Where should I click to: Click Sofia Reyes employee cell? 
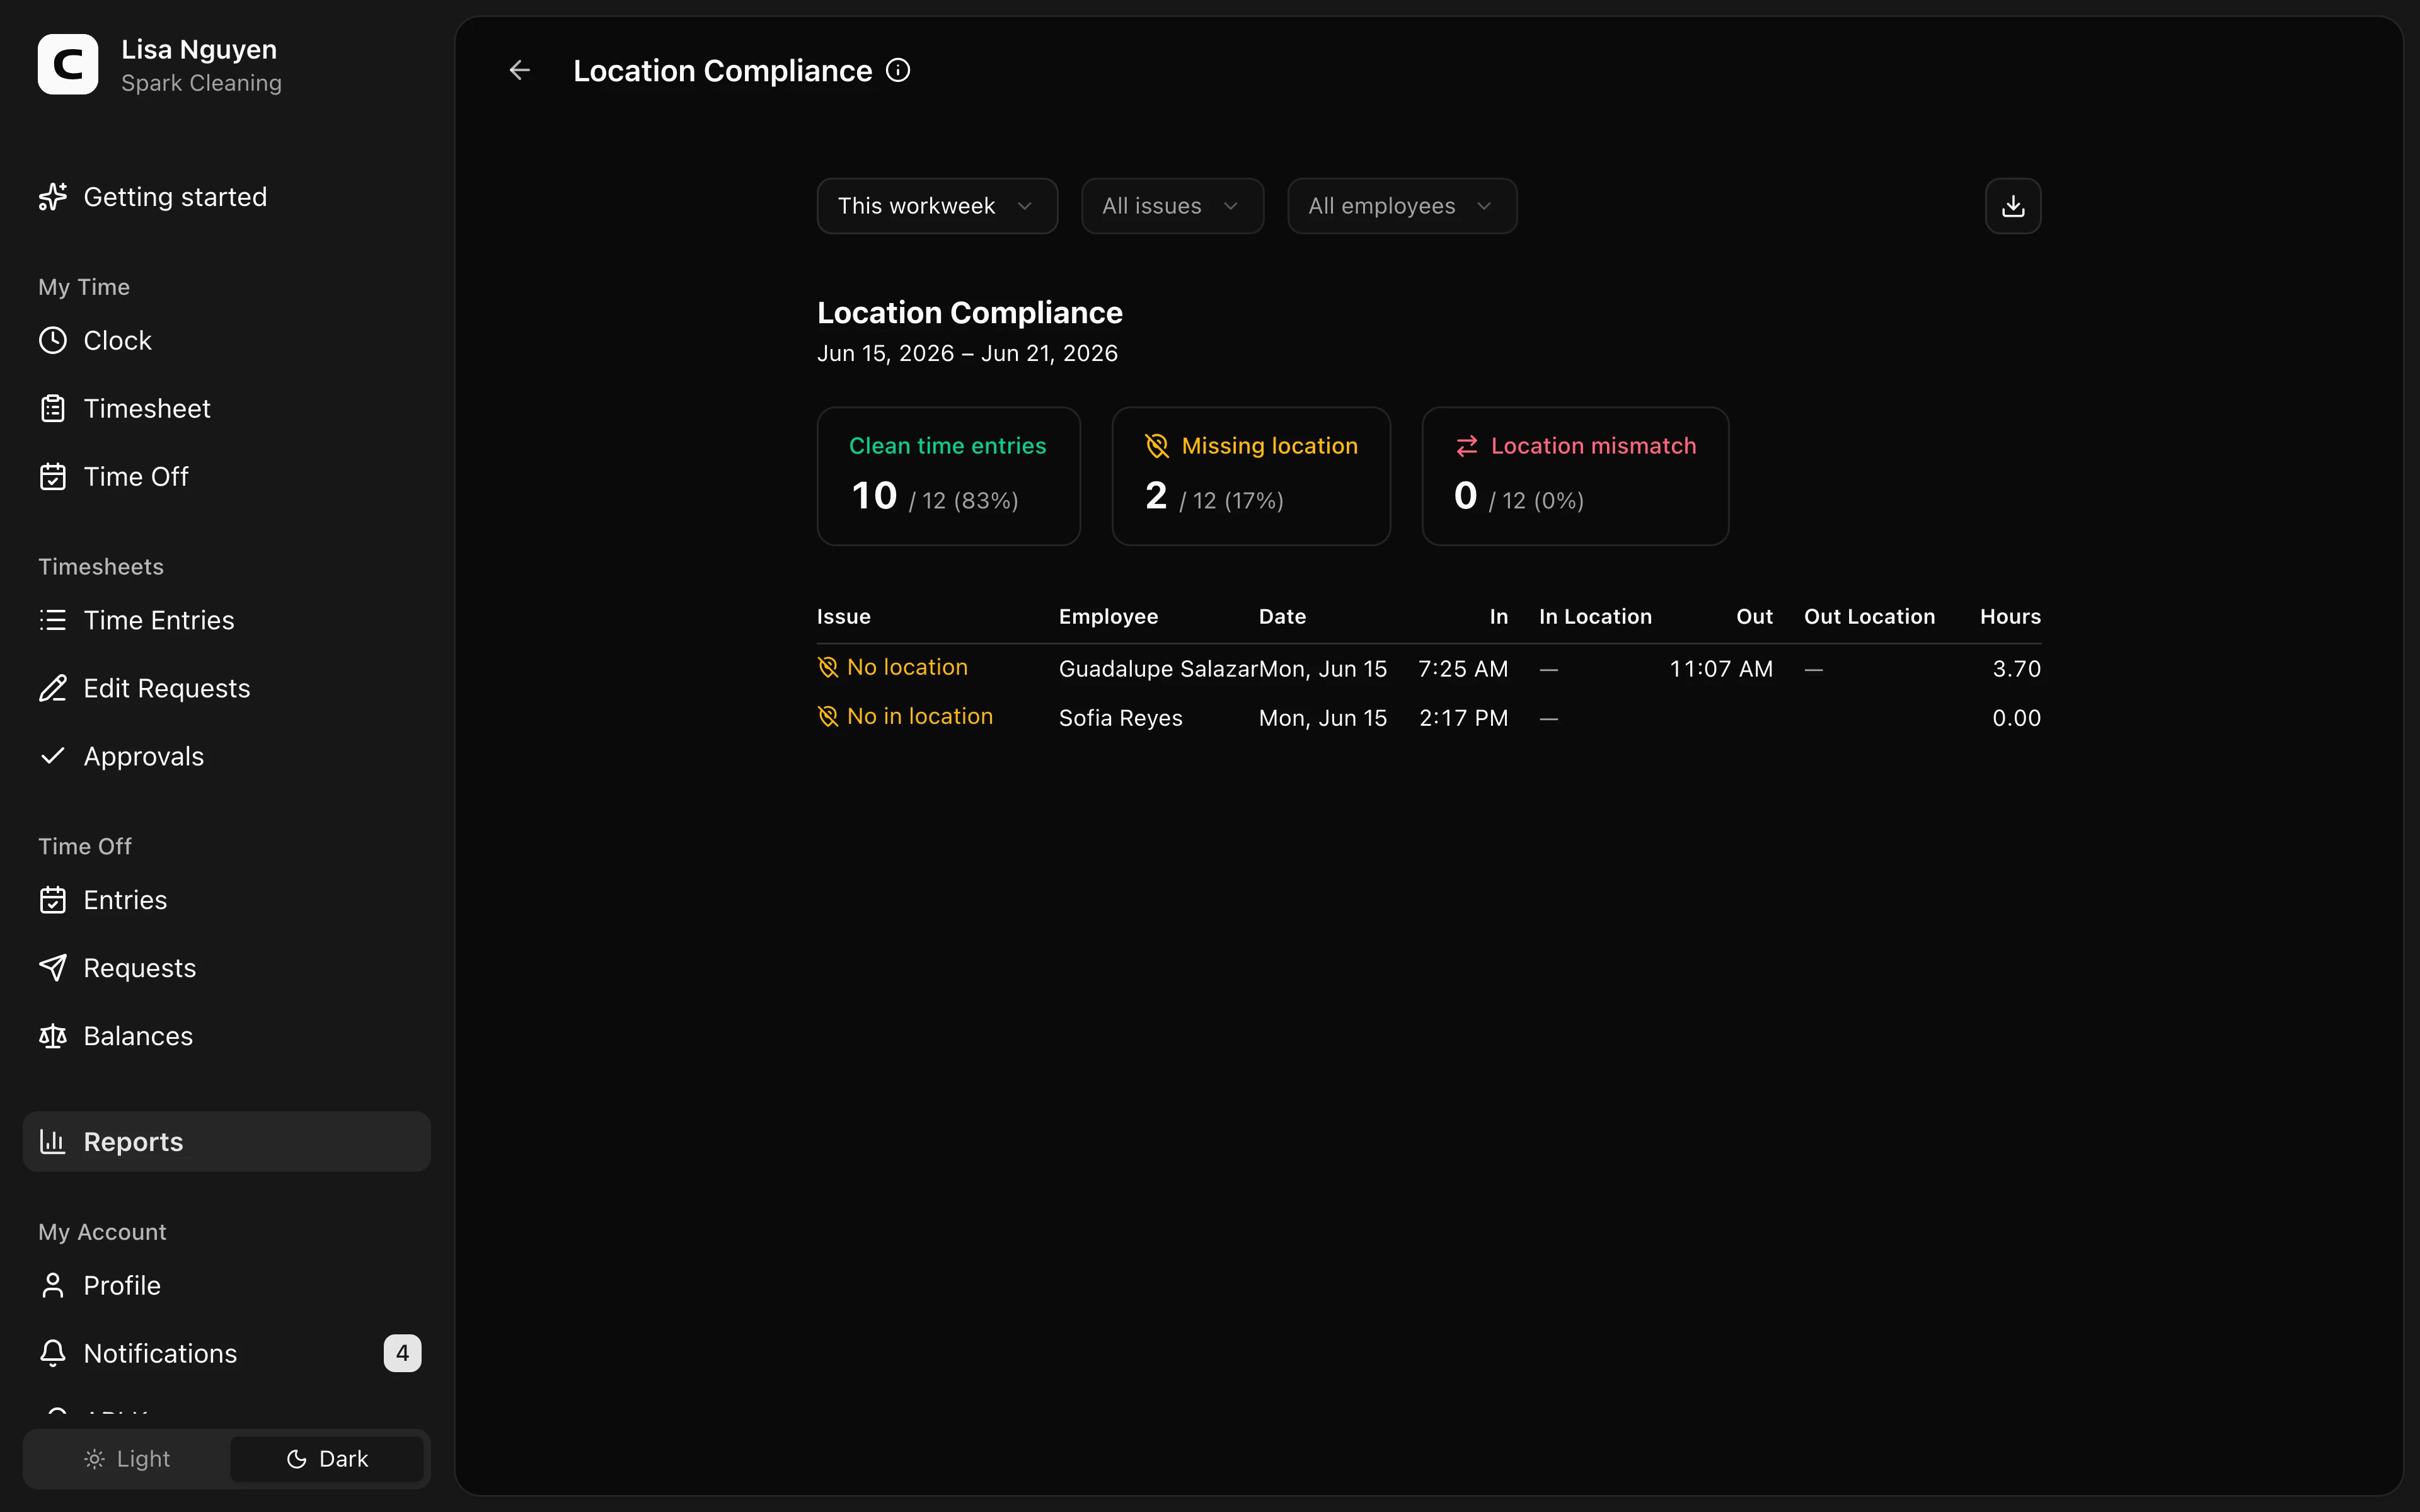point(1120,718)
